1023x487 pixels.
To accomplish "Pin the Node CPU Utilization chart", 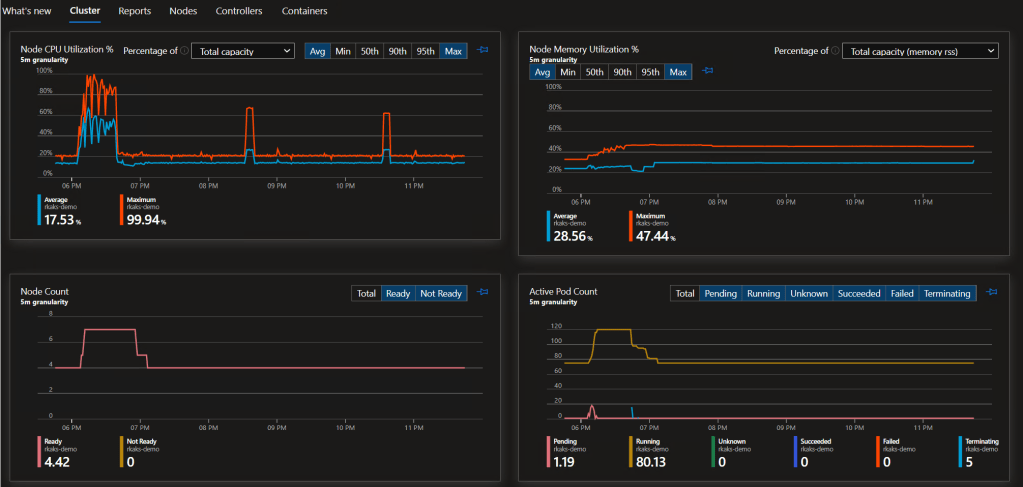I will 482,50.
